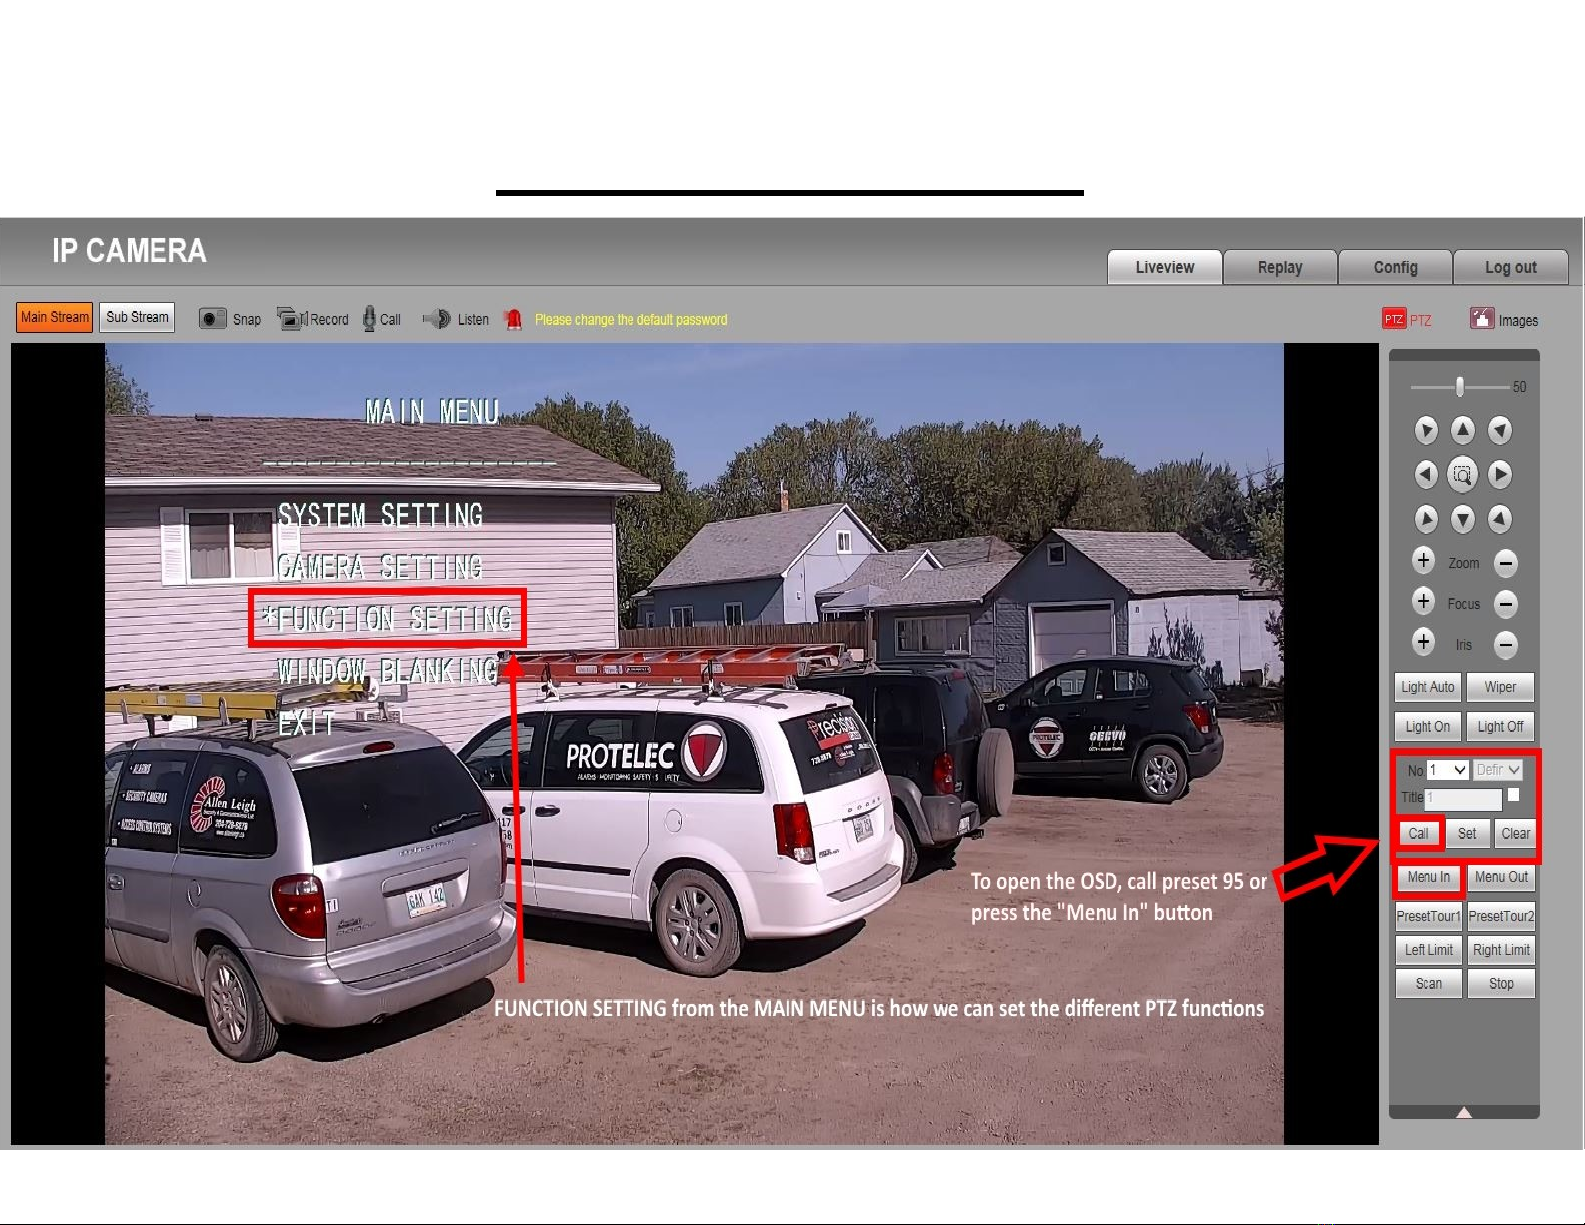The image size is (1585, 1225).
Task: Click the red alarm siren icon
Action: click(x=513, y=320)
